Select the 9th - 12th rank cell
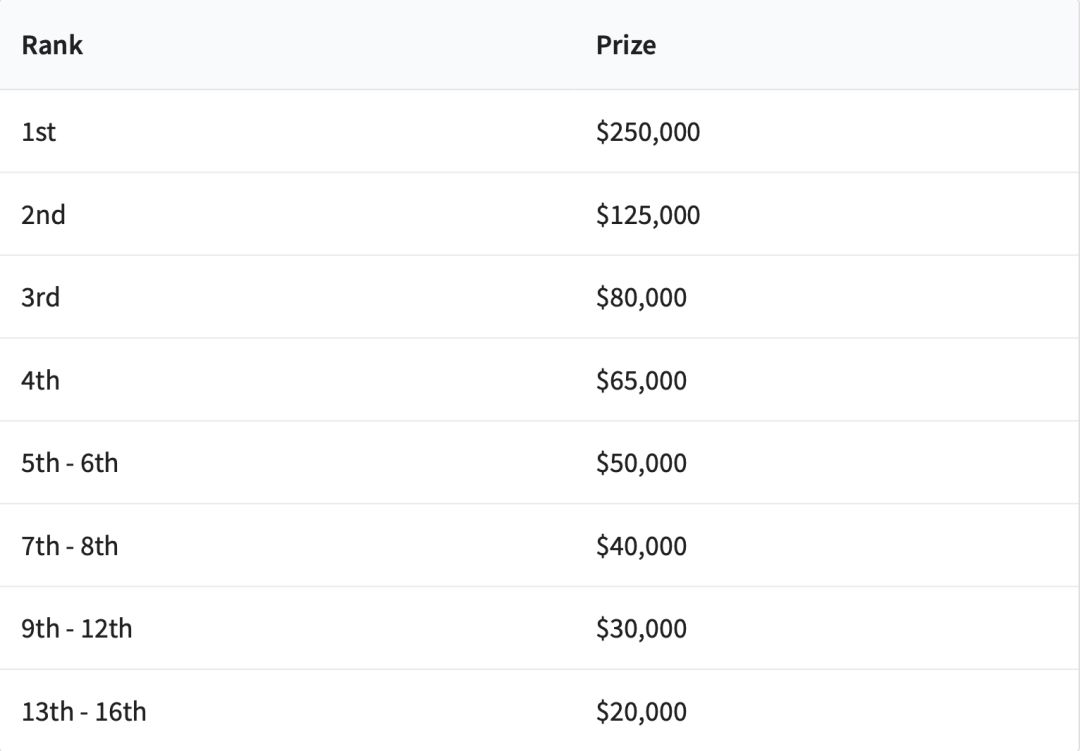 coord(76,630)
